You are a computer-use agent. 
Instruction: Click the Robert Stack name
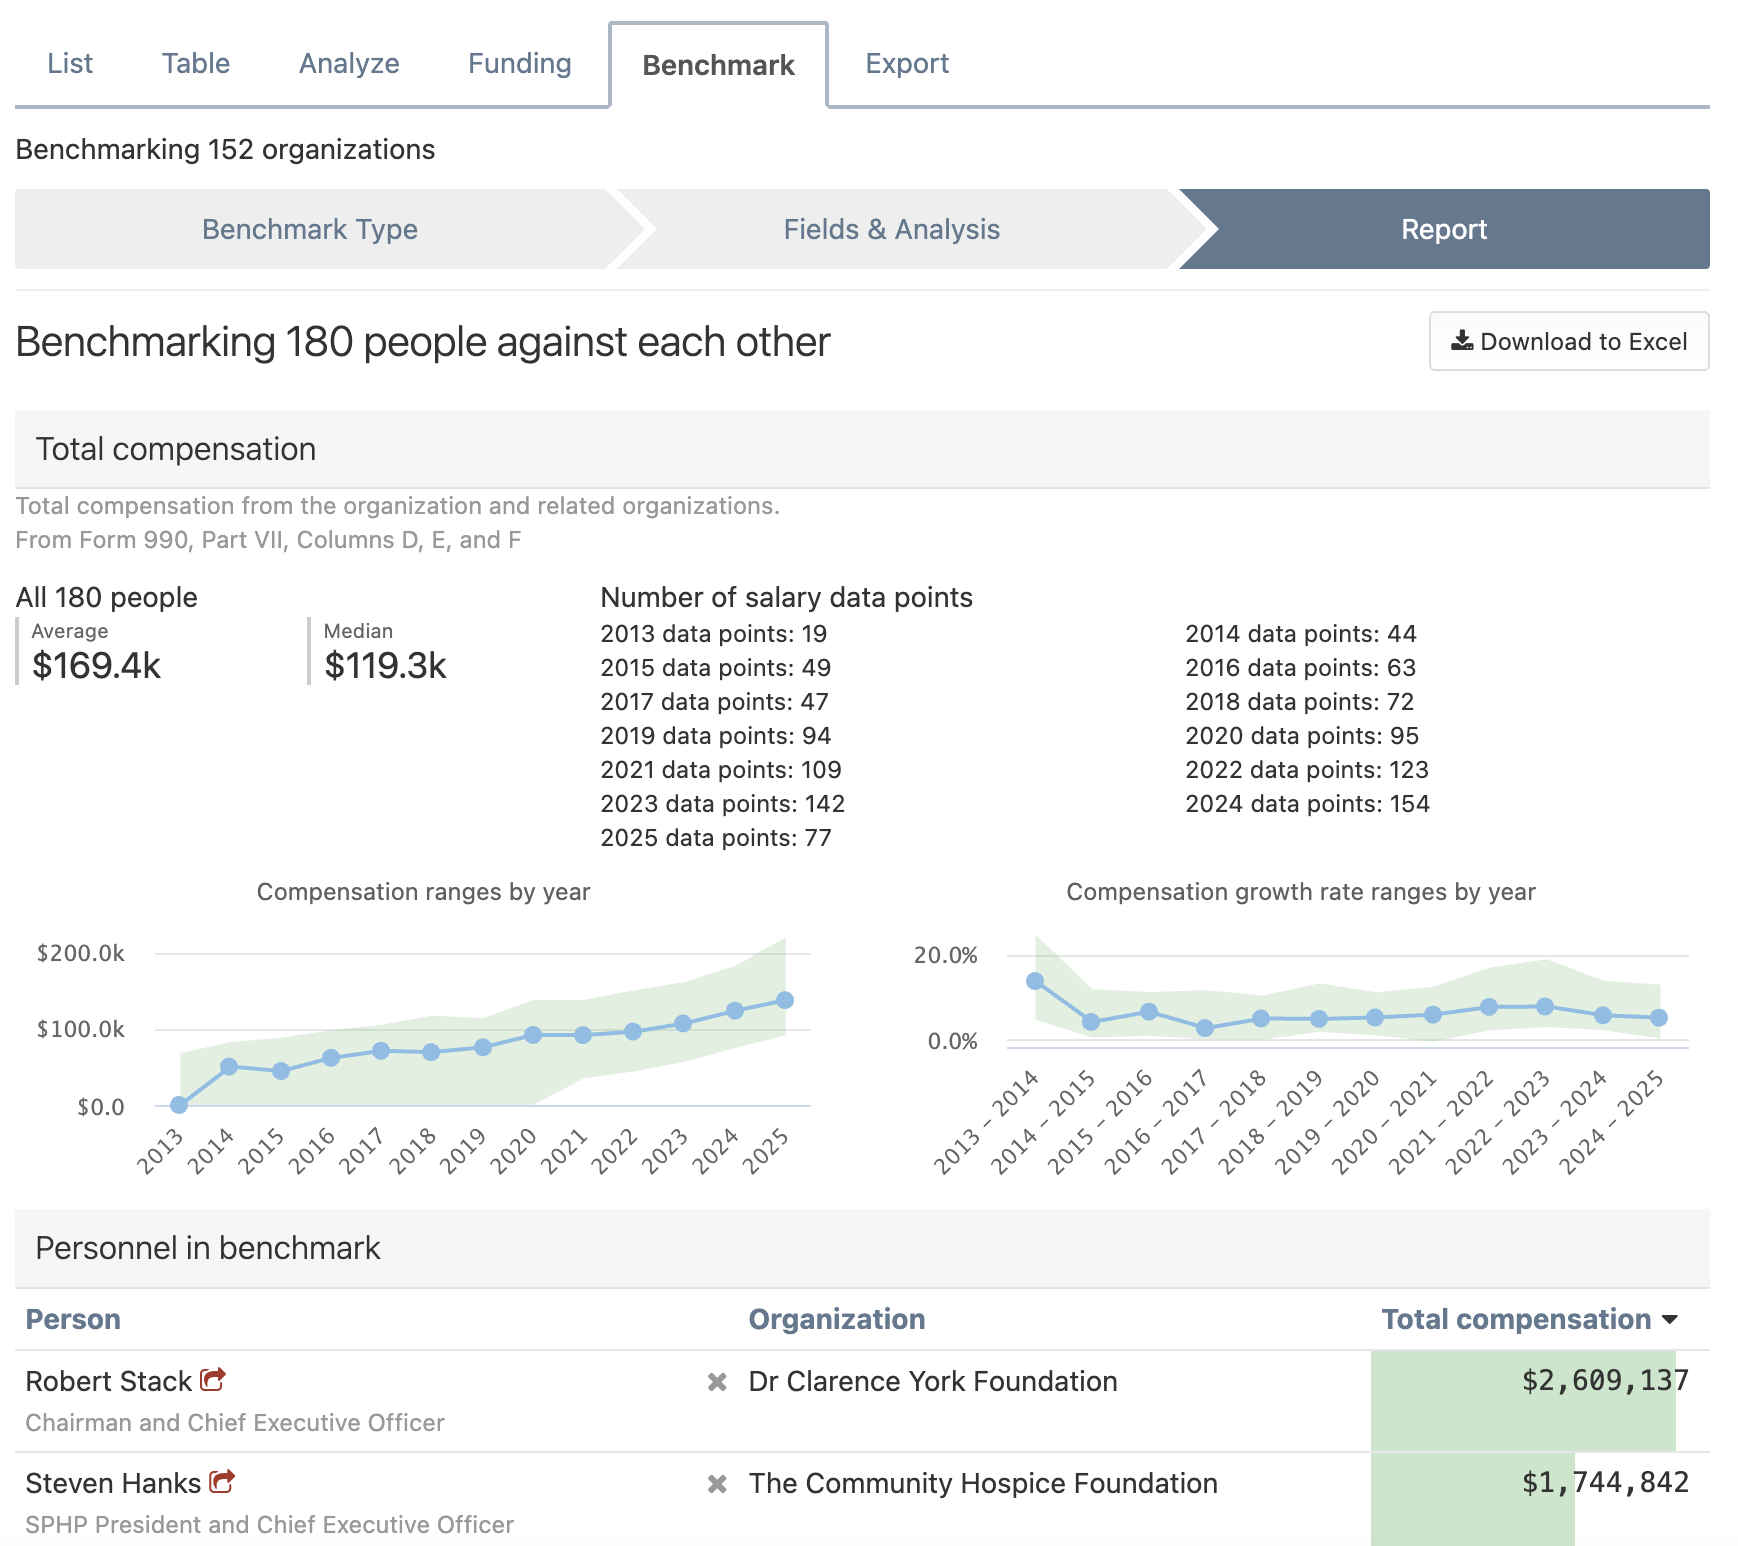coord(108,1381)
